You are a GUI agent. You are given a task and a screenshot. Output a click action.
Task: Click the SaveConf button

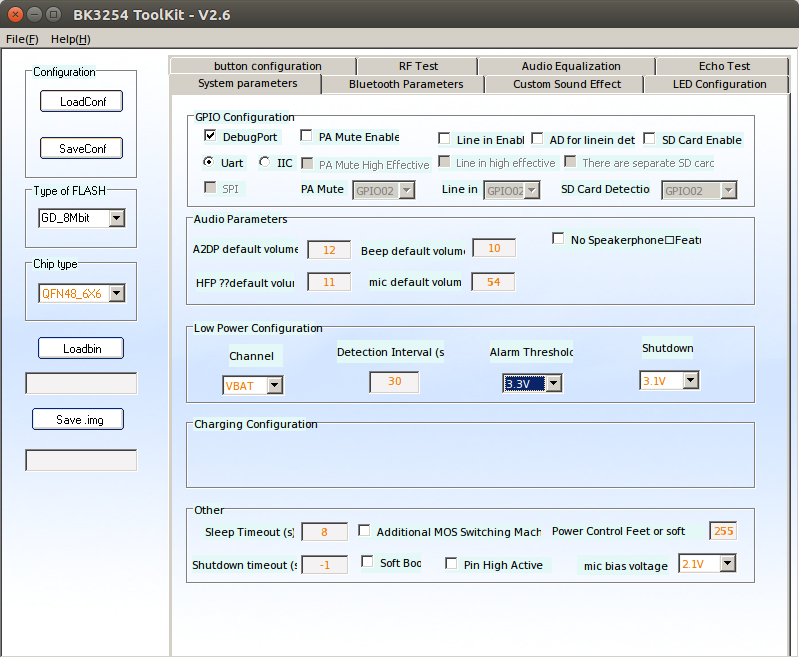tap(82, 148)
